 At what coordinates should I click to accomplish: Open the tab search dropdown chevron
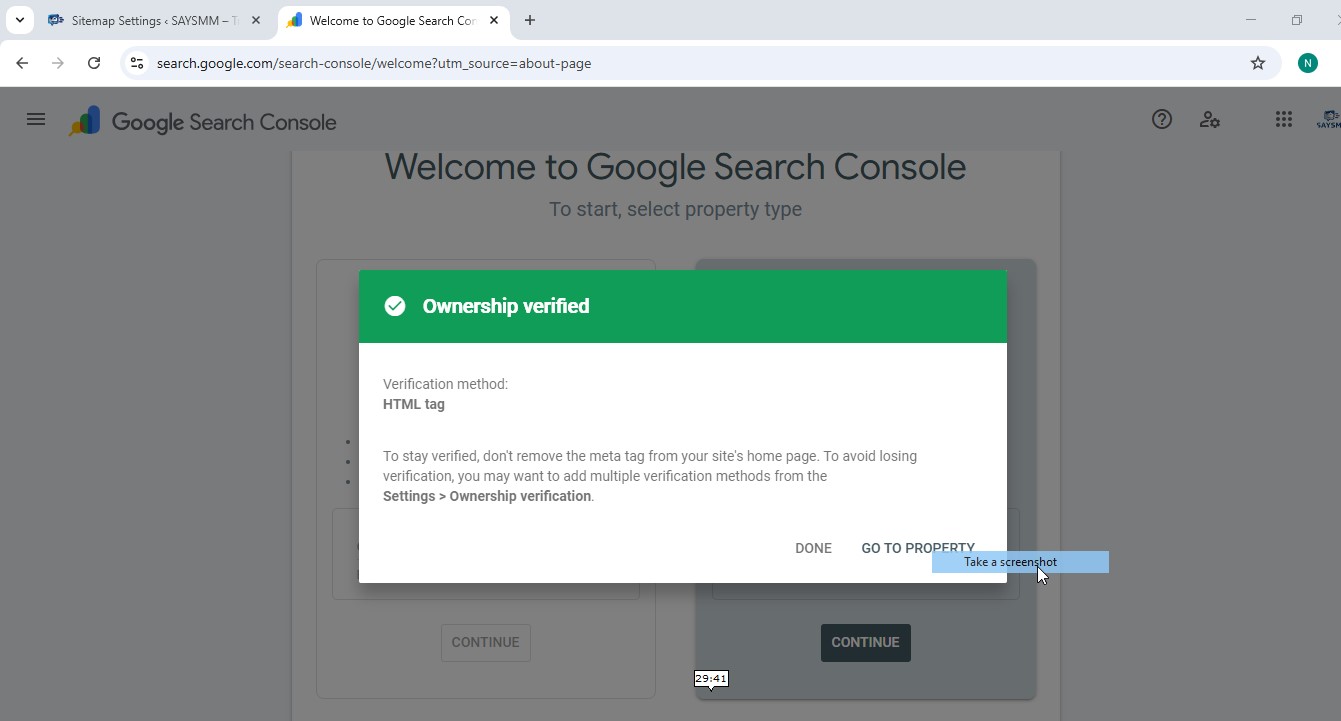[19, 20]
